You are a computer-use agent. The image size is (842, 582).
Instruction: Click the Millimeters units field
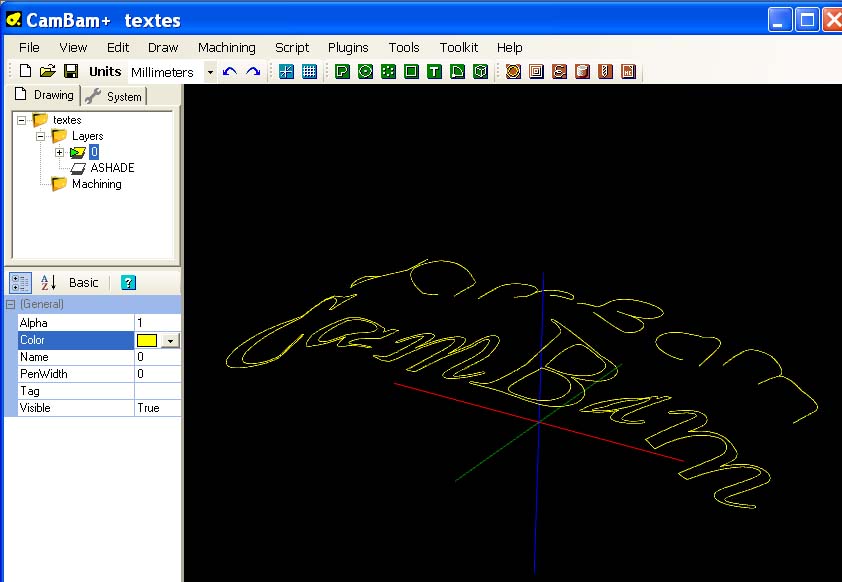coord(165,72)
